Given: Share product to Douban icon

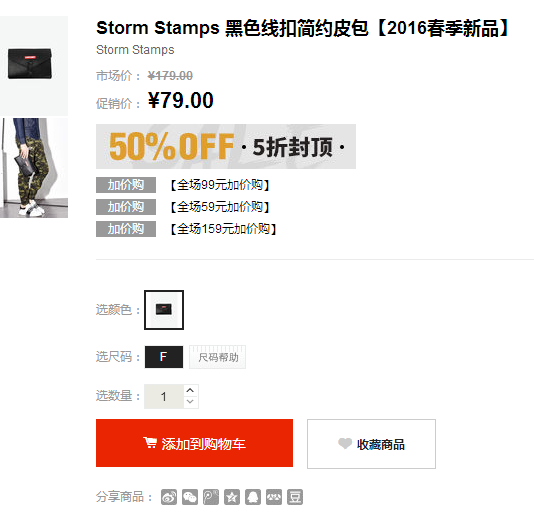Looking at the screenshot, I should coord(295,497).
